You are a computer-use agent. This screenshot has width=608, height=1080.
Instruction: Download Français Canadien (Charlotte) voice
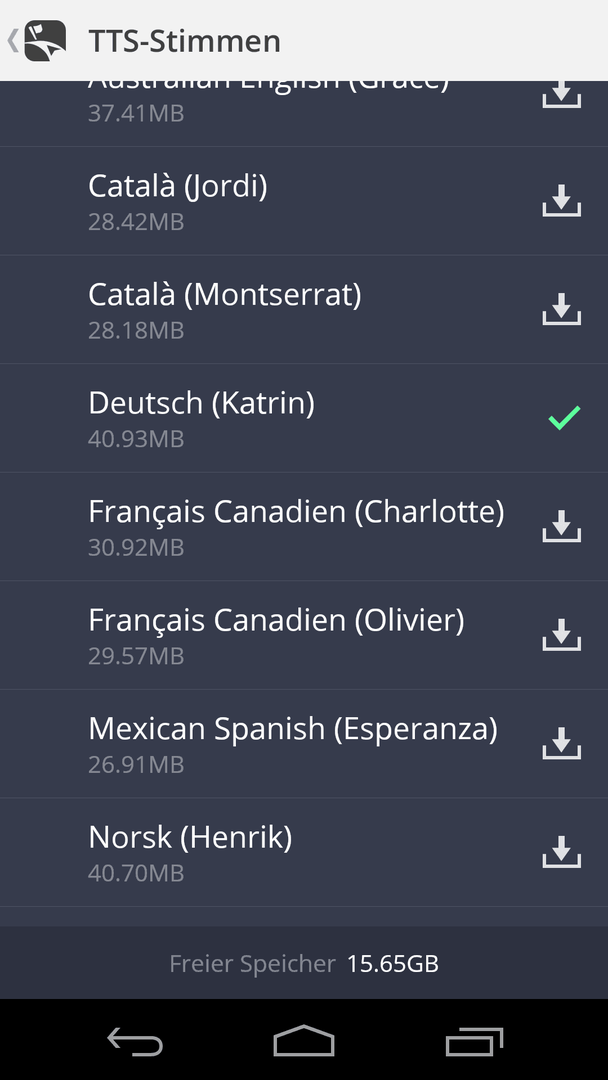click(562, 526)
